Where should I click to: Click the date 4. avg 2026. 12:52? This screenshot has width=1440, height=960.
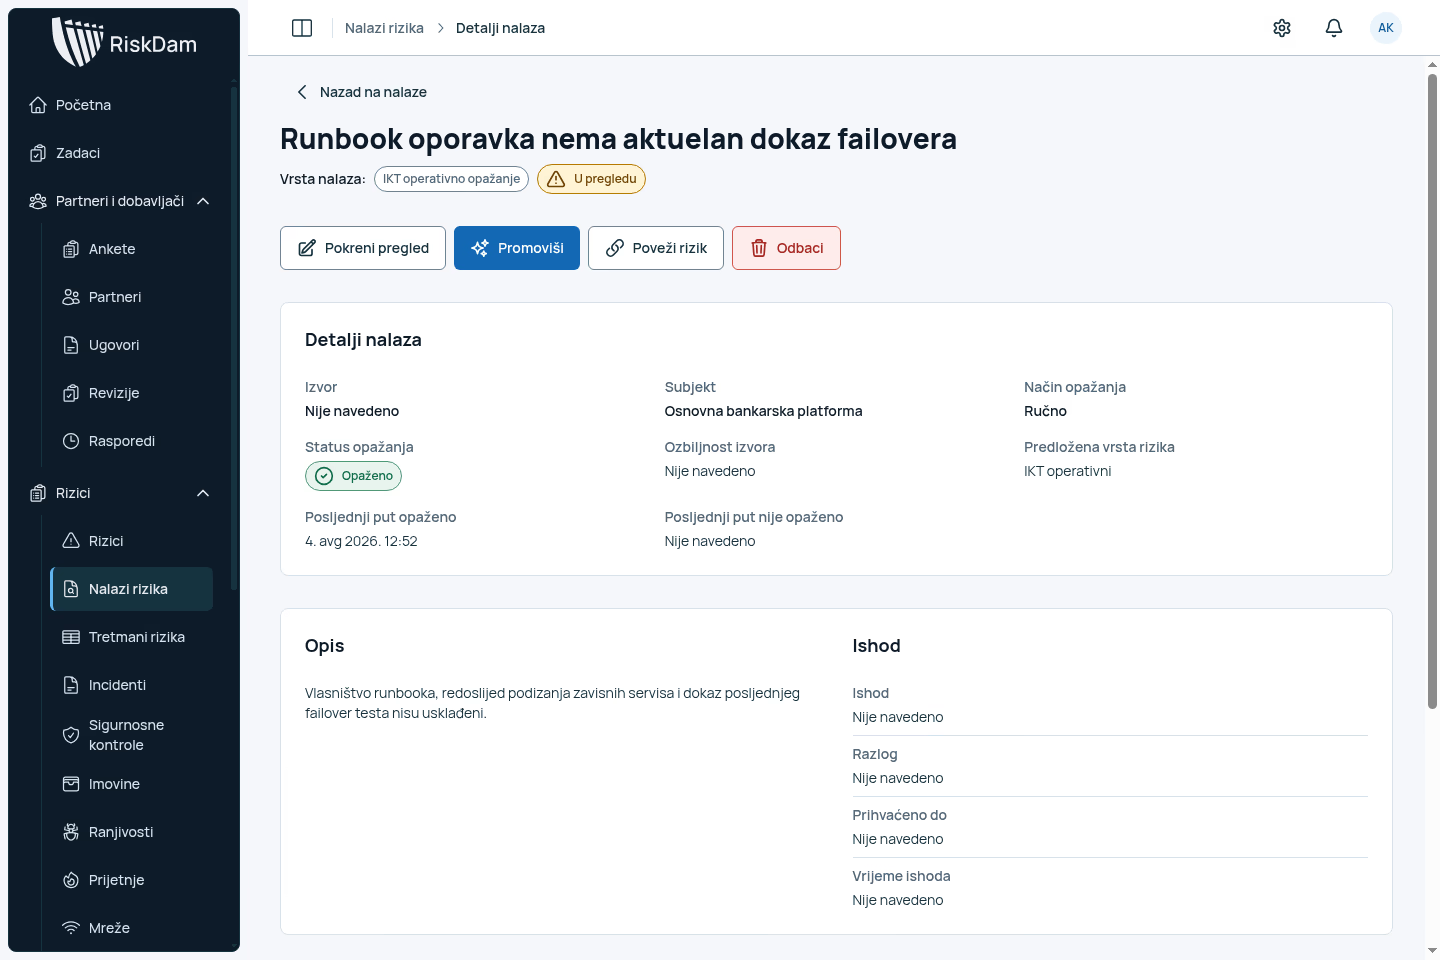(x=361, y=541)
